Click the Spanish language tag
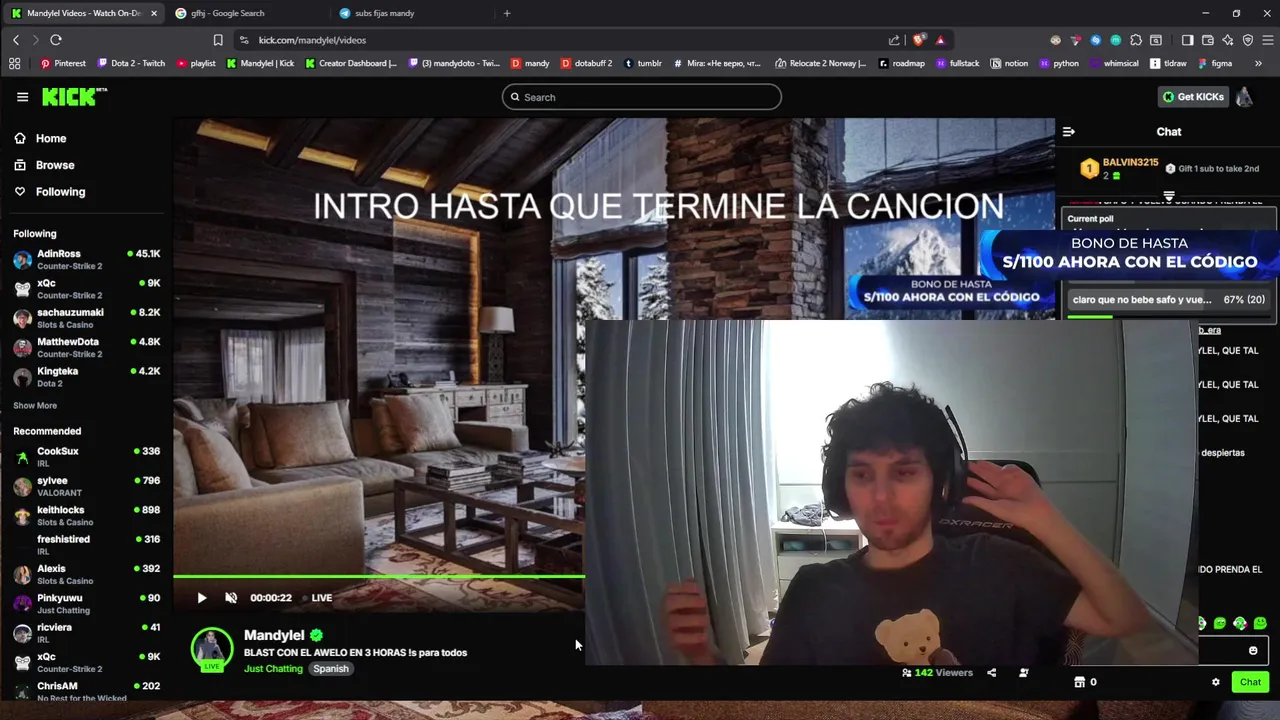The width and height of the screenshot is (1280, 720). [x=331, y=669]
